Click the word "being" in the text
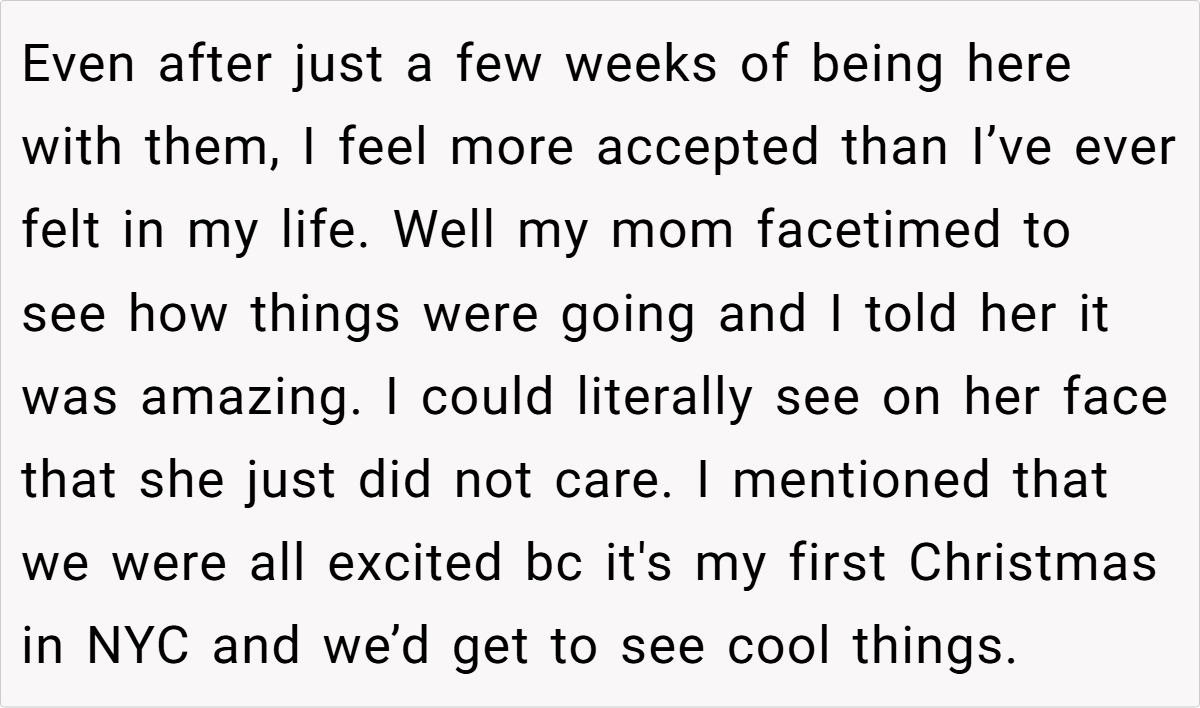 (875, 65)
